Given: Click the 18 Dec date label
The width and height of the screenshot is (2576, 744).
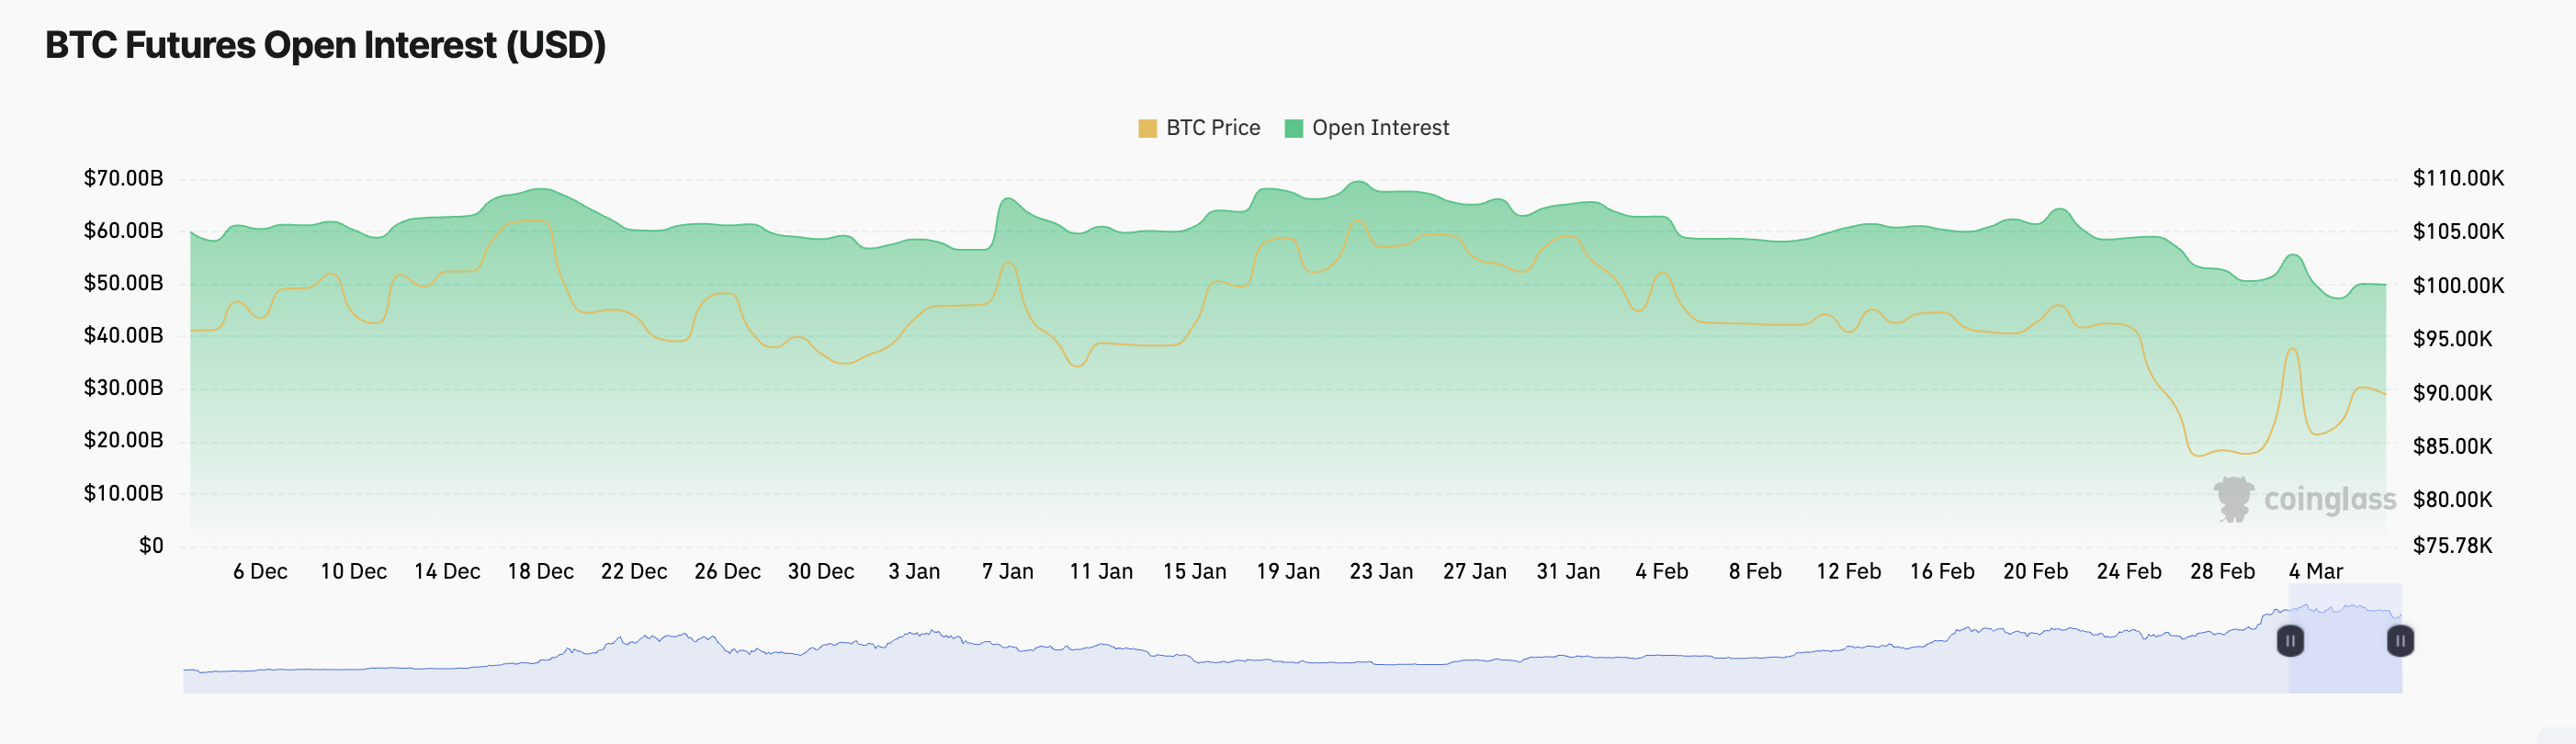Looking at the screenshot, I should point(540,571).
